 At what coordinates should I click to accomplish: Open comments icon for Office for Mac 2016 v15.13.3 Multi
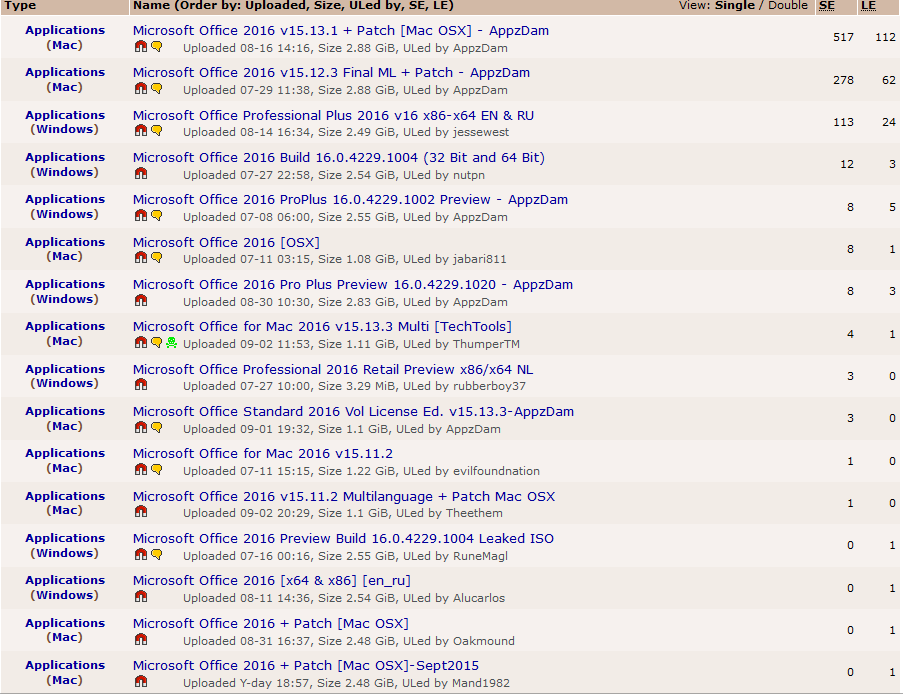click(157, 343)
